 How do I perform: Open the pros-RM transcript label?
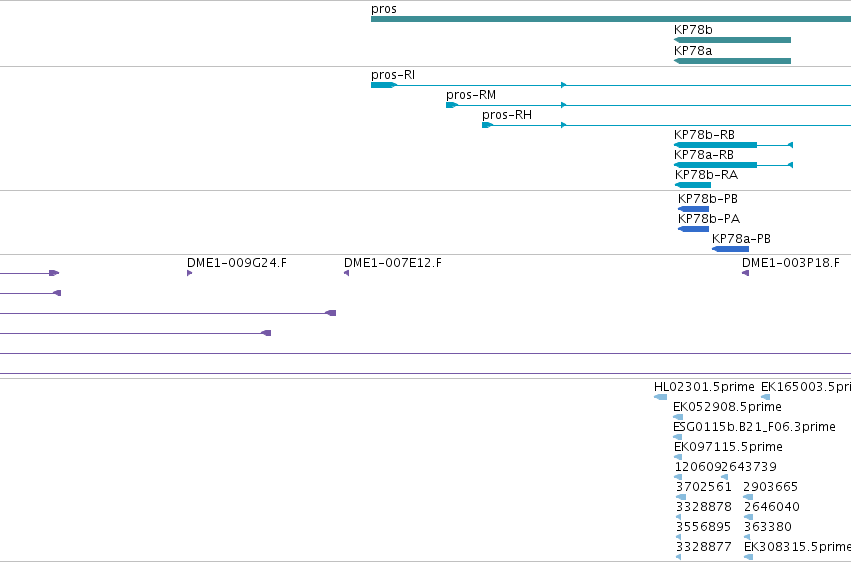471,95
